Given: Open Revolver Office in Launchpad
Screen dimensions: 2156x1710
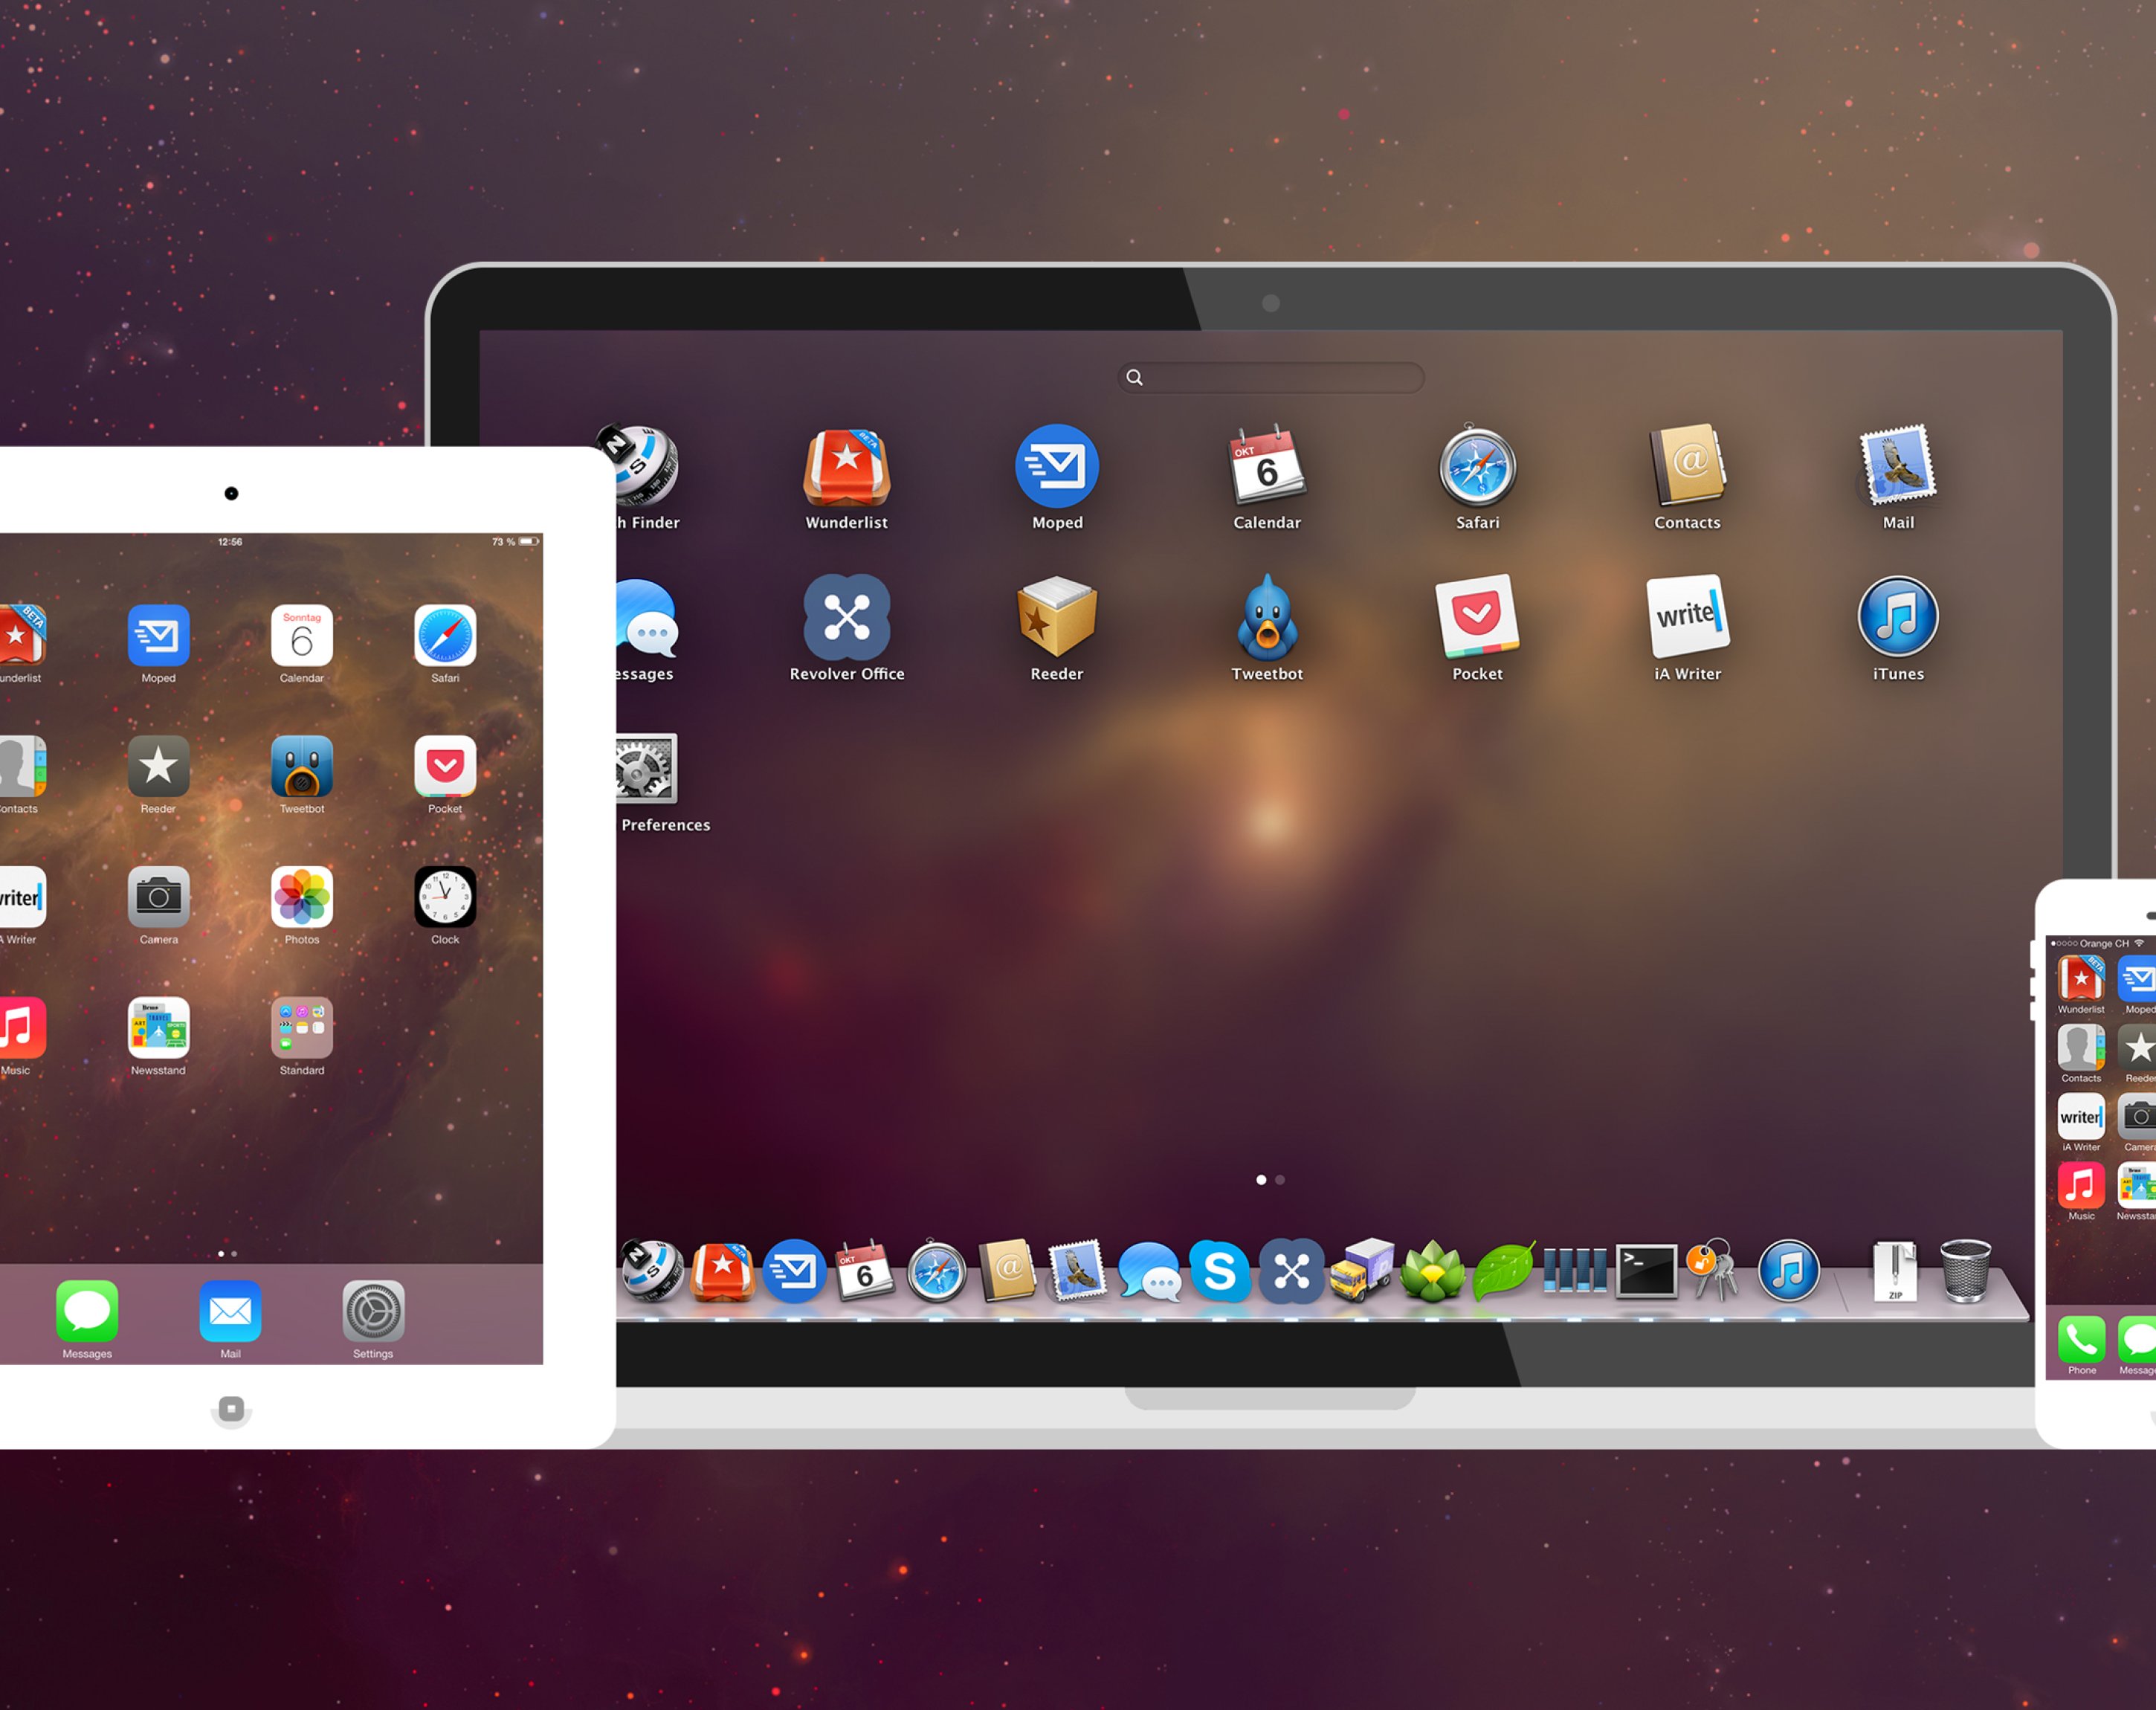Looking at the screenshot, I should click(846, 617).
